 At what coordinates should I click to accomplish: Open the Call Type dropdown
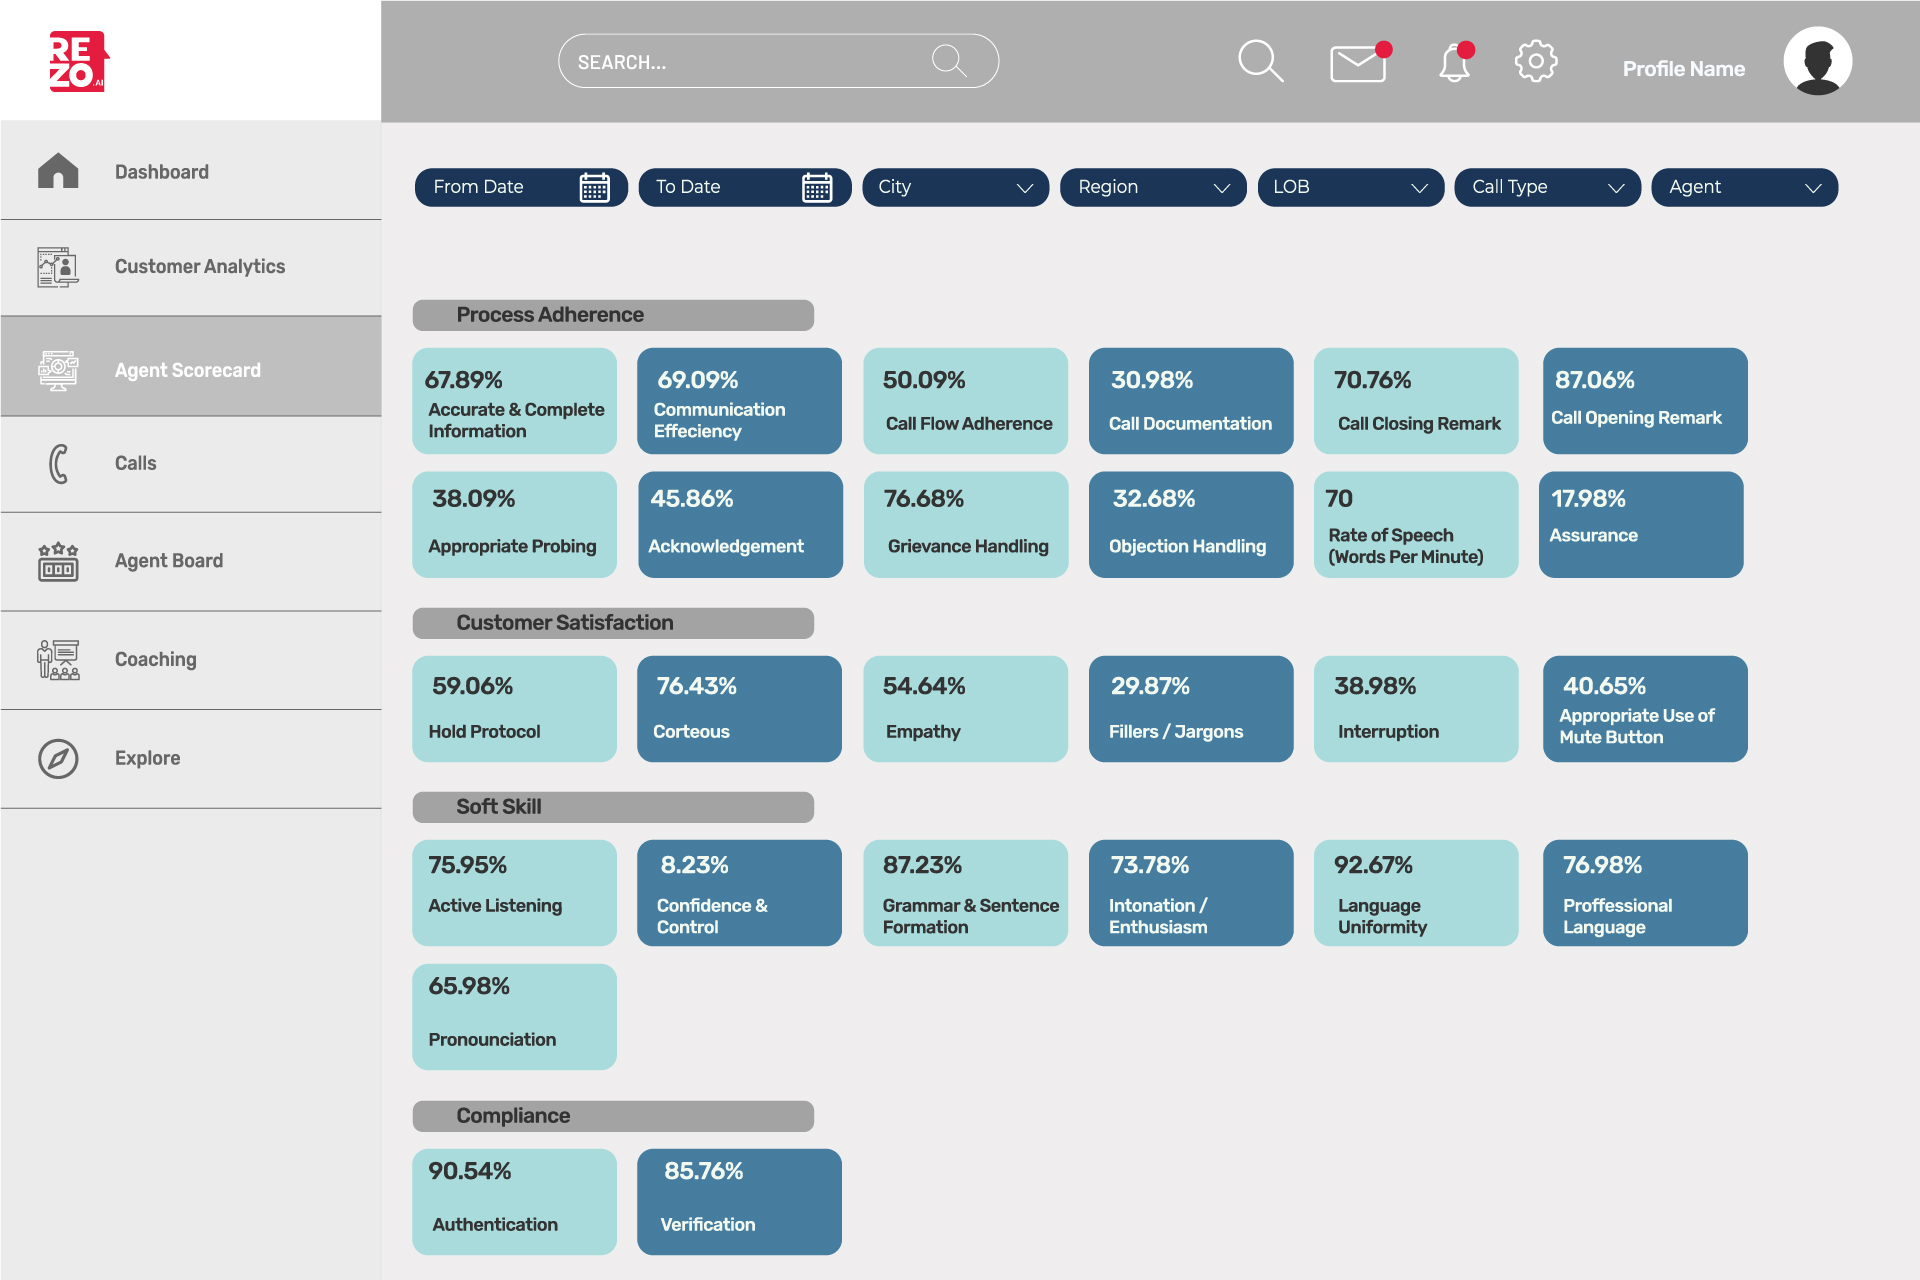click(1618, 188)
